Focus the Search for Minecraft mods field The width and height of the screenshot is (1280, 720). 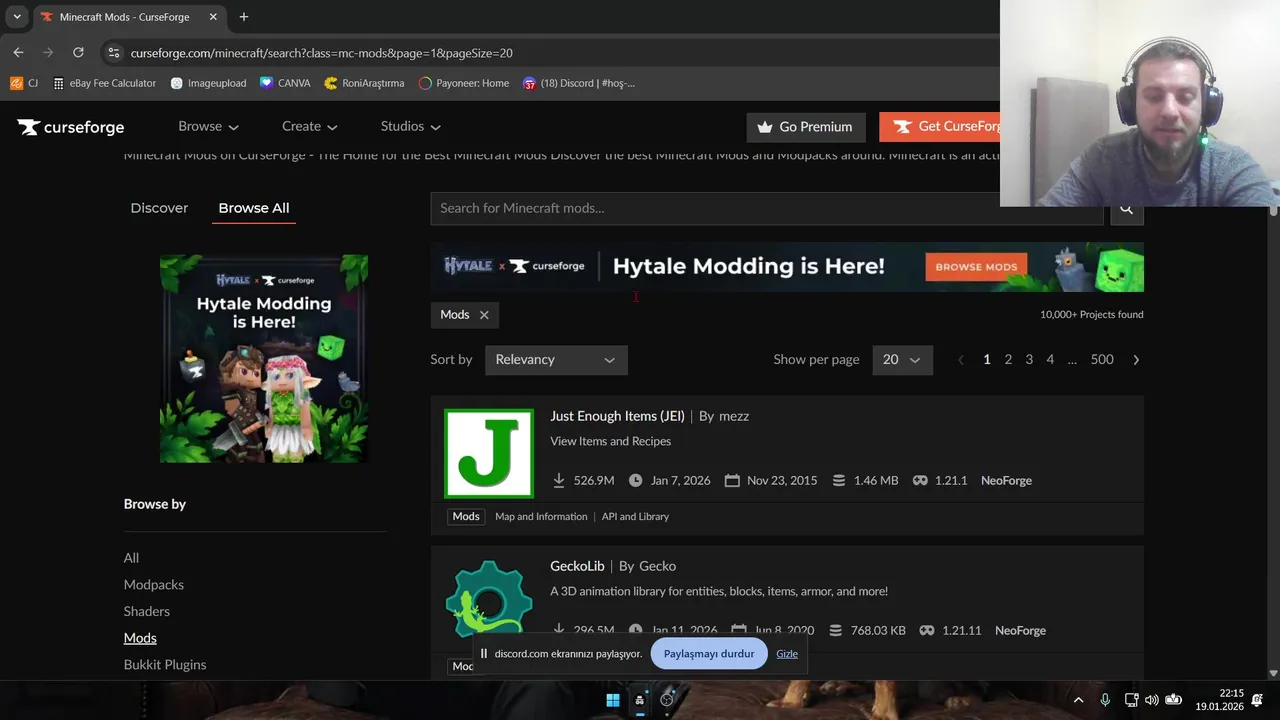[767, 208]
